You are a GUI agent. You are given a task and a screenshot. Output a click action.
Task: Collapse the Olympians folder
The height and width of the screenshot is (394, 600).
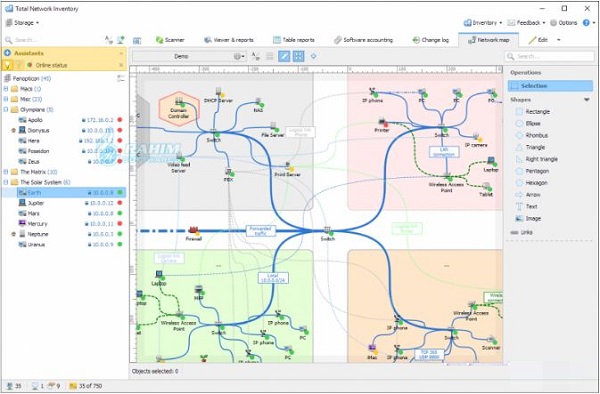coord(6,109)
